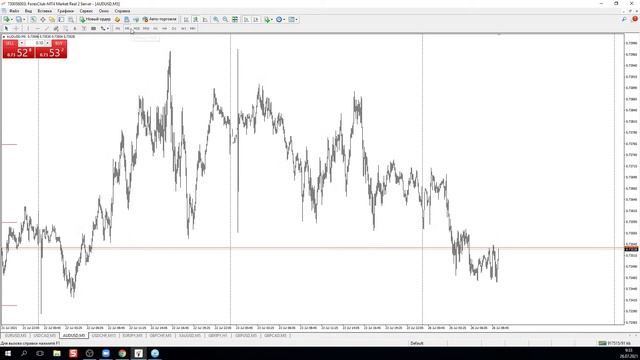Select the Text tool
Screen dimensions: 640x360
pyautogui.click(x=75, y=29)
